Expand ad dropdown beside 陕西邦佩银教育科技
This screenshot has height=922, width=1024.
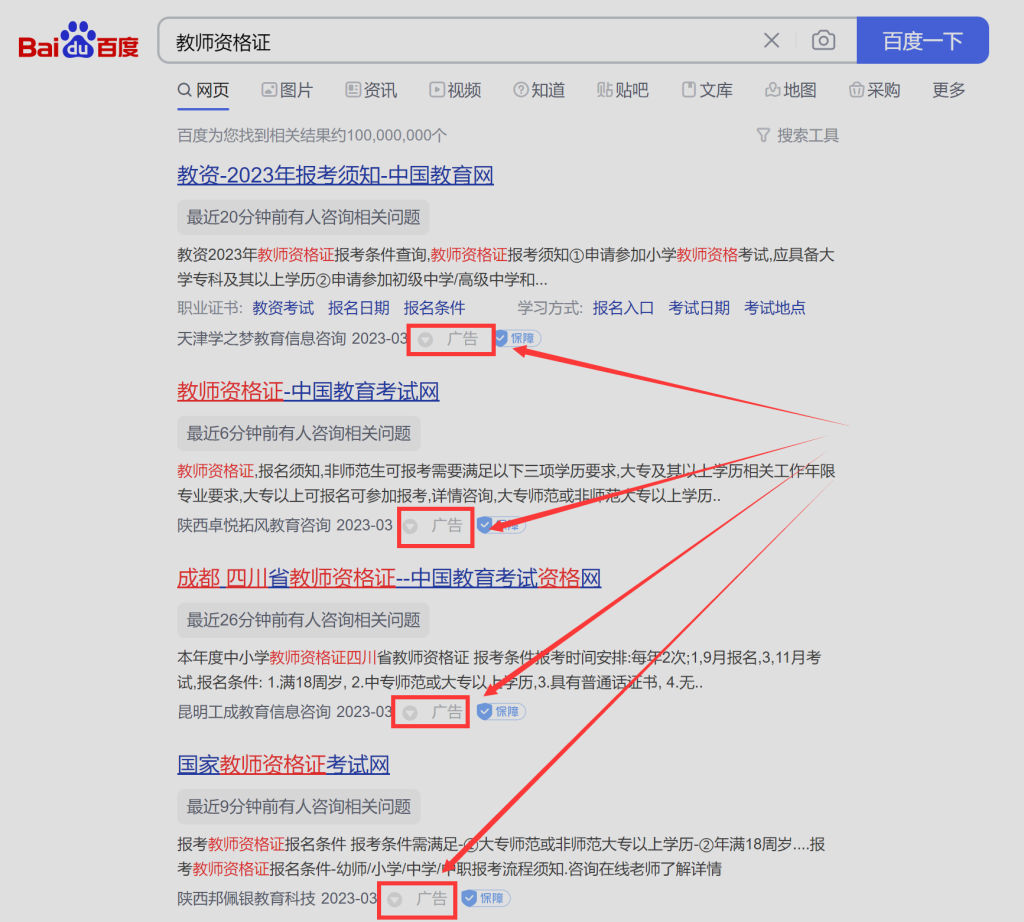[394, 900]
